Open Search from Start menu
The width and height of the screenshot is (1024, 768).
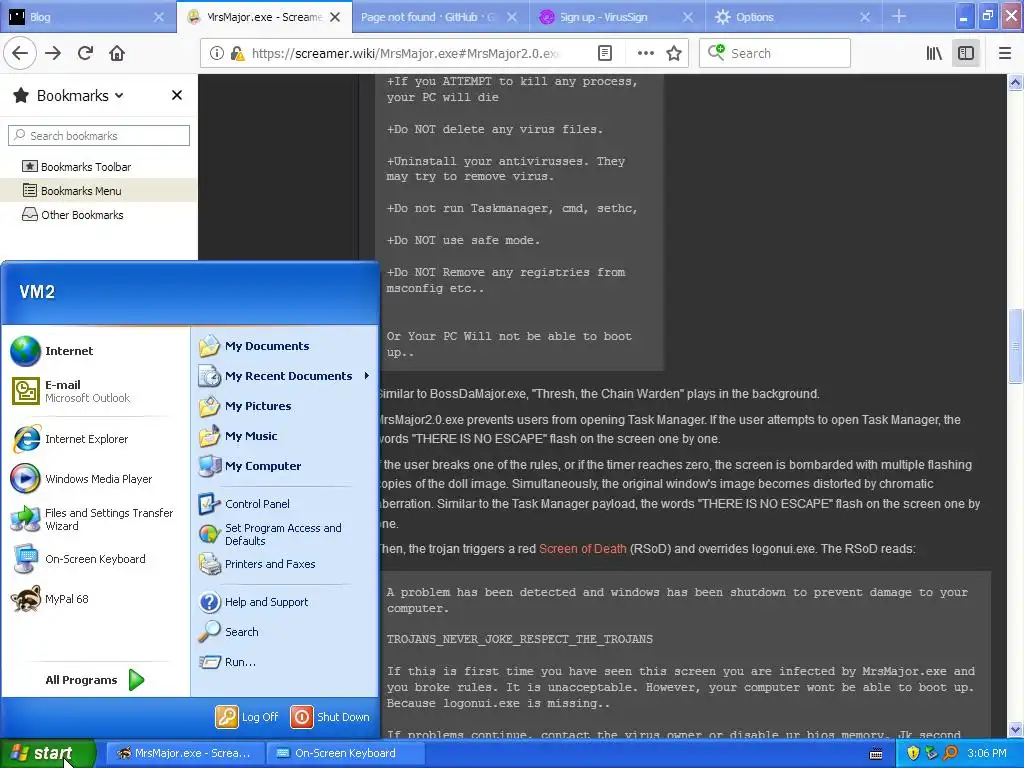(x=285, y=632)
